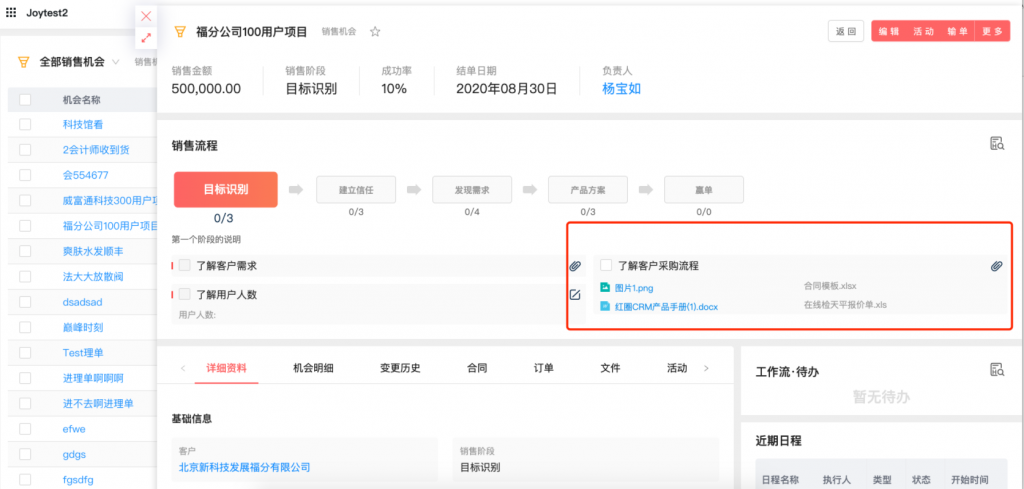Open the 工作流·待办 panel search icon
The width and height of the screenshot is (1024, 489).
(x=996, y=370)
